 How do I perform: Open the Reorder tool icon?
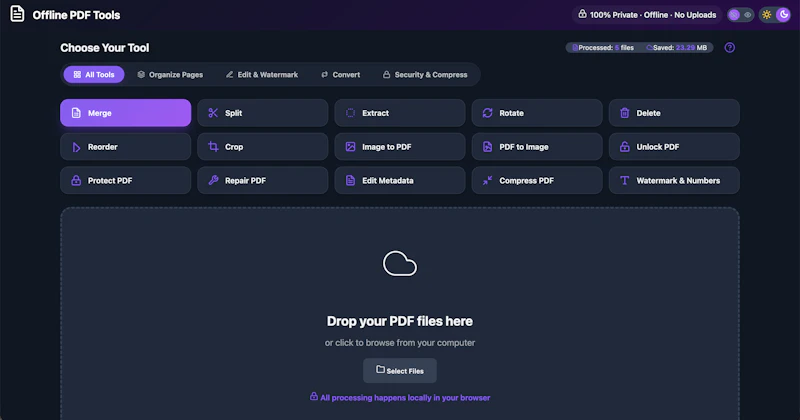click(76, 147)
